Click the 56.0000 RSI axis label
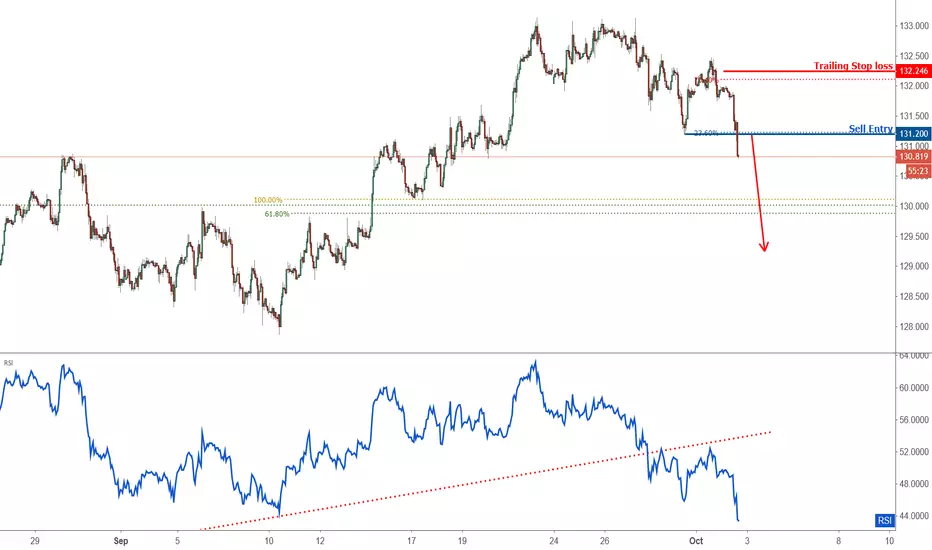 (x=914, y=420)
